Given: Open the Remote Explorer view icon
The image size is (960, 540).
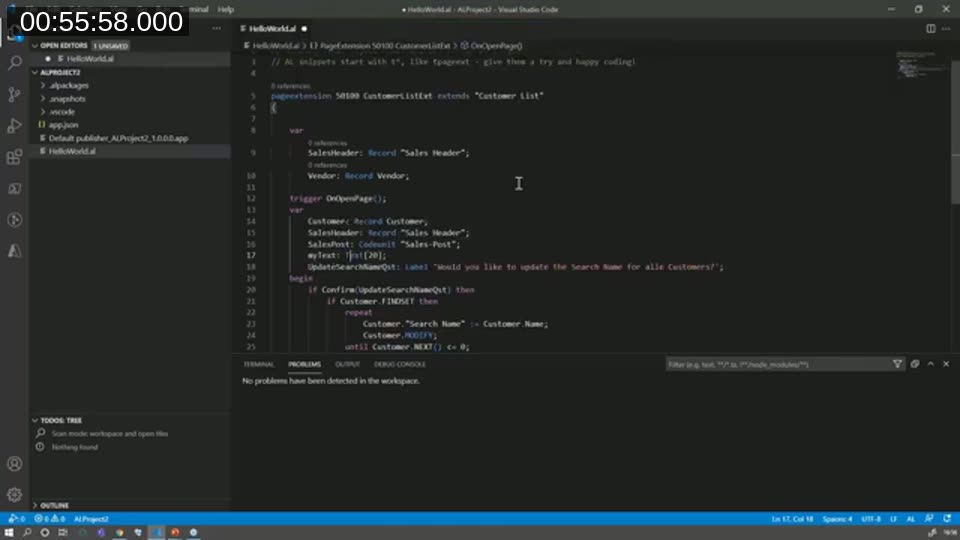Looking at the screenshot, I should click(x=15, y=189).
